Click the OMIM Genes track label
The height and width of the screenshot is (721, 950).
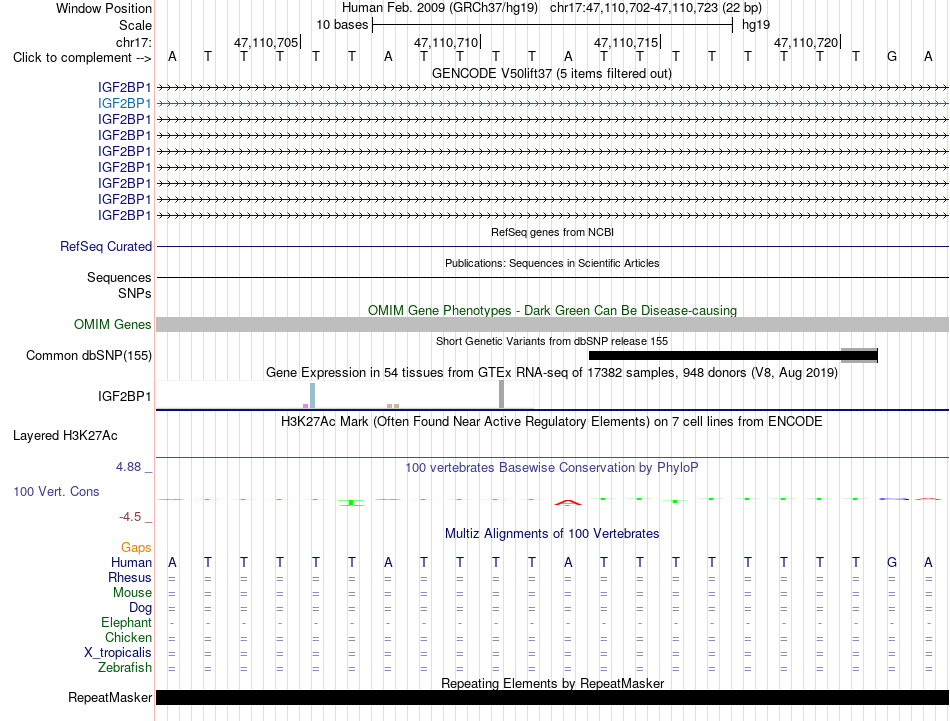click(112, 325)
